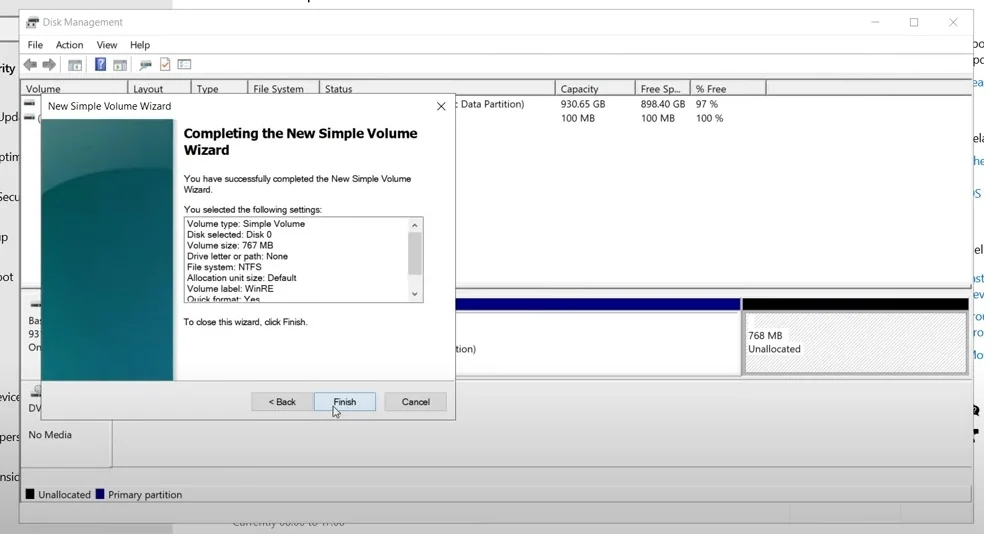The image size is (990, 540).
Task: Click the blue Primary partition legend swatch
Action: point(100,495)
